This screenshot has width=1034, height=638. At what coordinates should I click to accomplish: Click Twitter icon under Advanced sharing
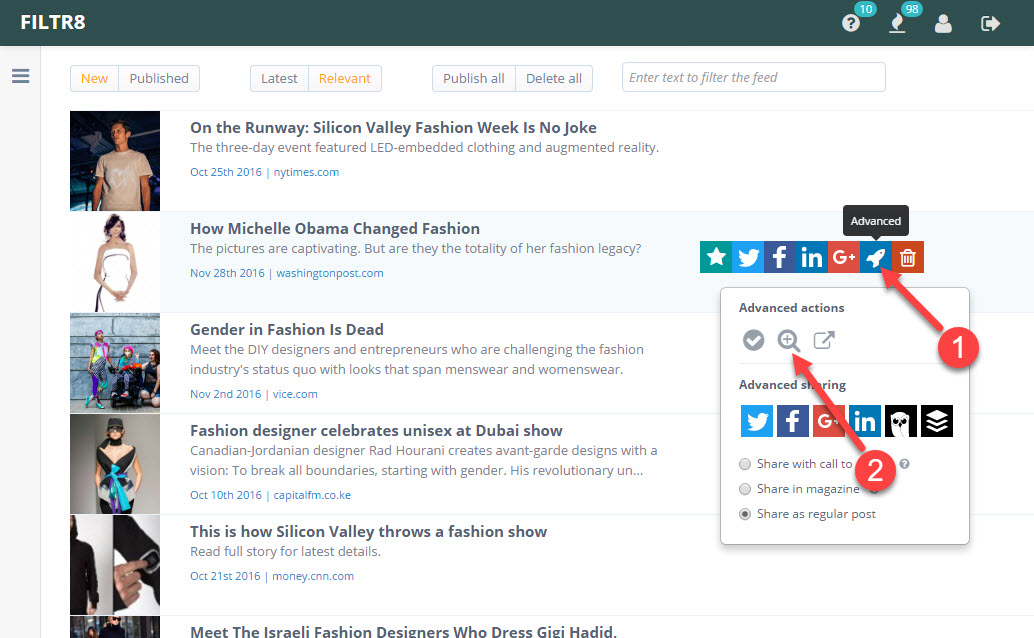point(756,421)
